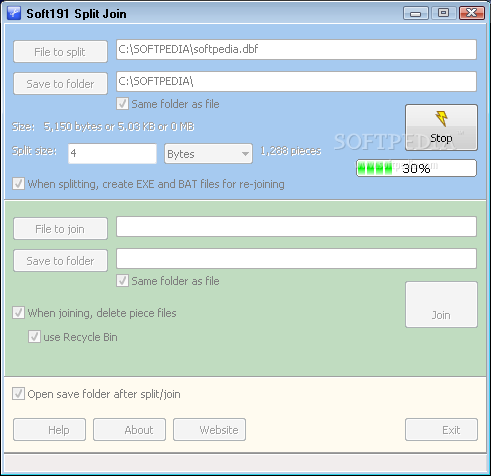491x476 pixels.
Task: Minimize the Split Join window
Action: (416, 13)
